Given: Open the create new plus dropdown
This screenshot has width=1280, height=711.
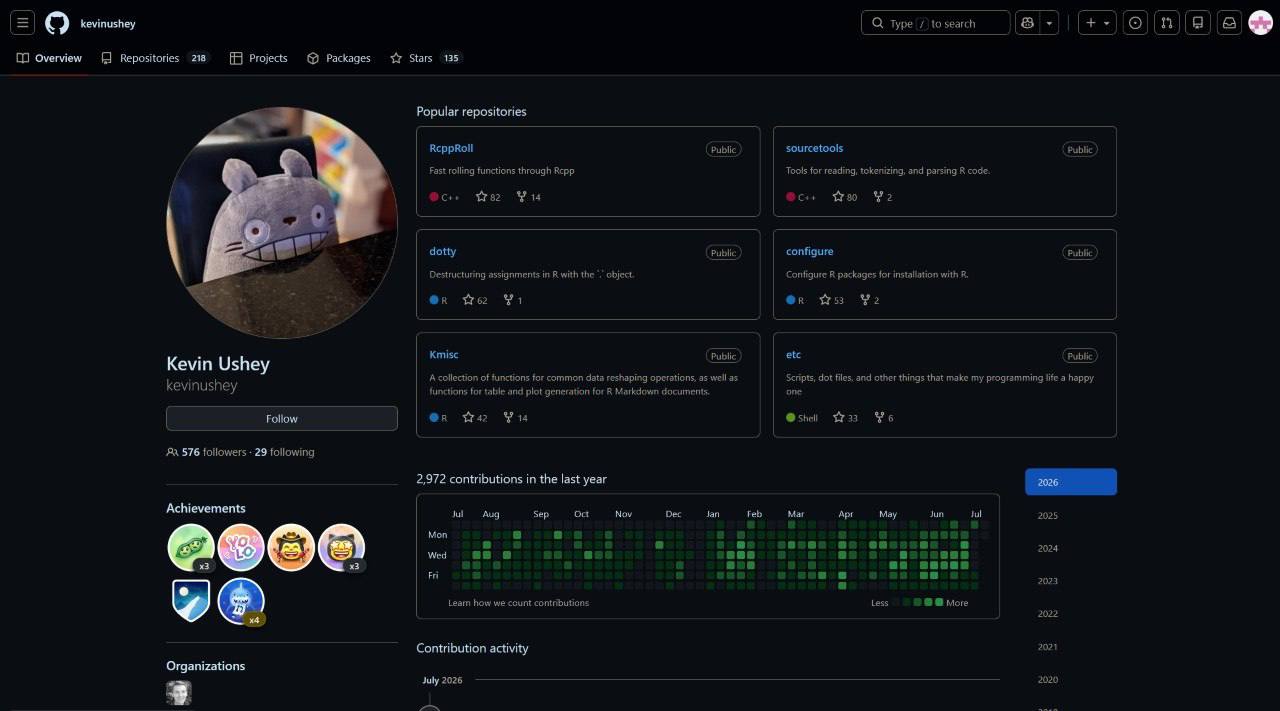Looking at the screenshot, I should (x=1097, y=23).
